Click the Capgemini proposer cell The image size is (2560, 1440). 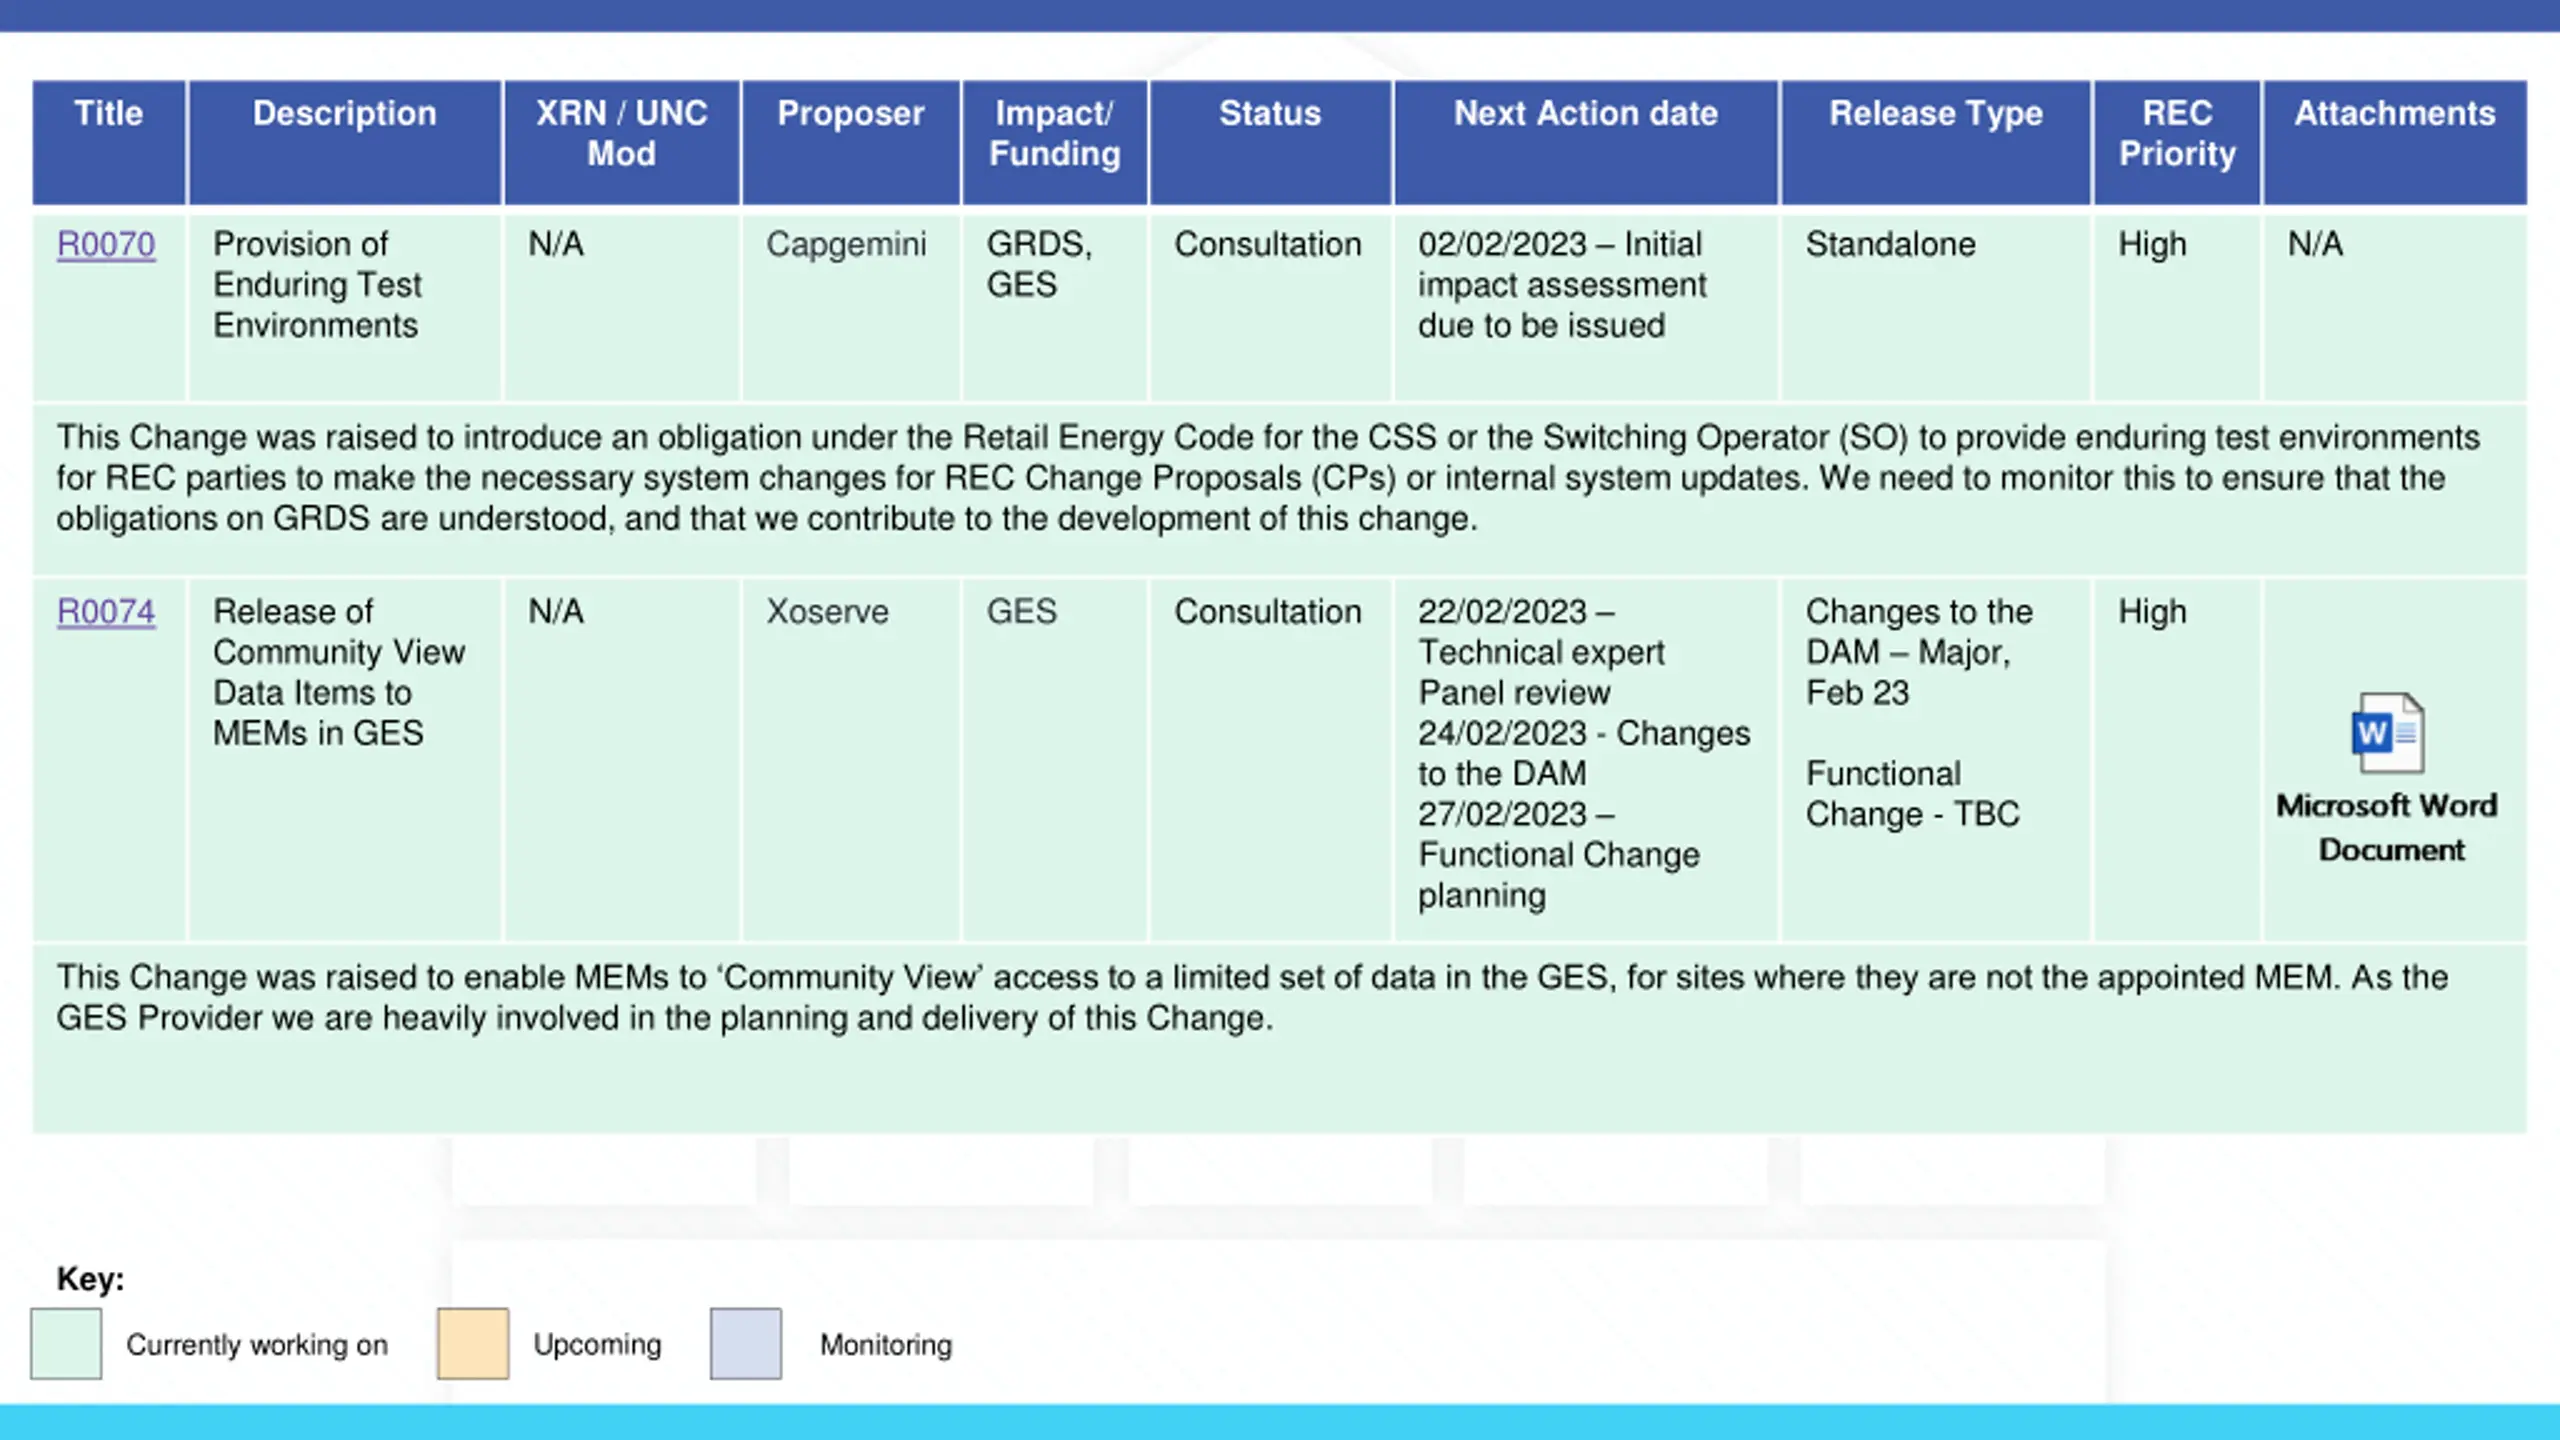[x=846, y=244]
